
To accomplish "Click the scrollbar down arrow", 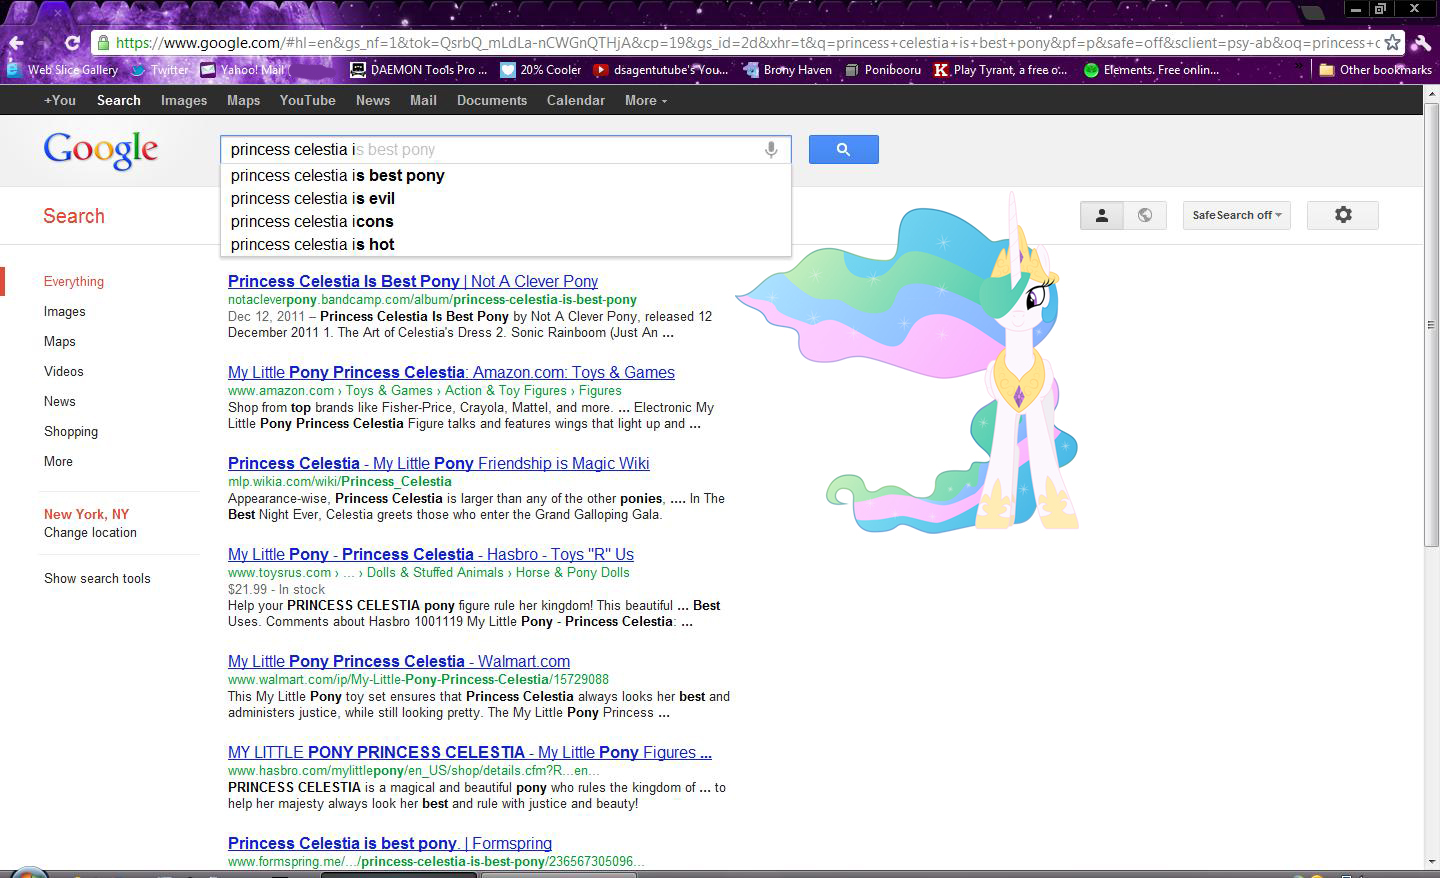I will pyautogui.click(x=1431, y=861).
